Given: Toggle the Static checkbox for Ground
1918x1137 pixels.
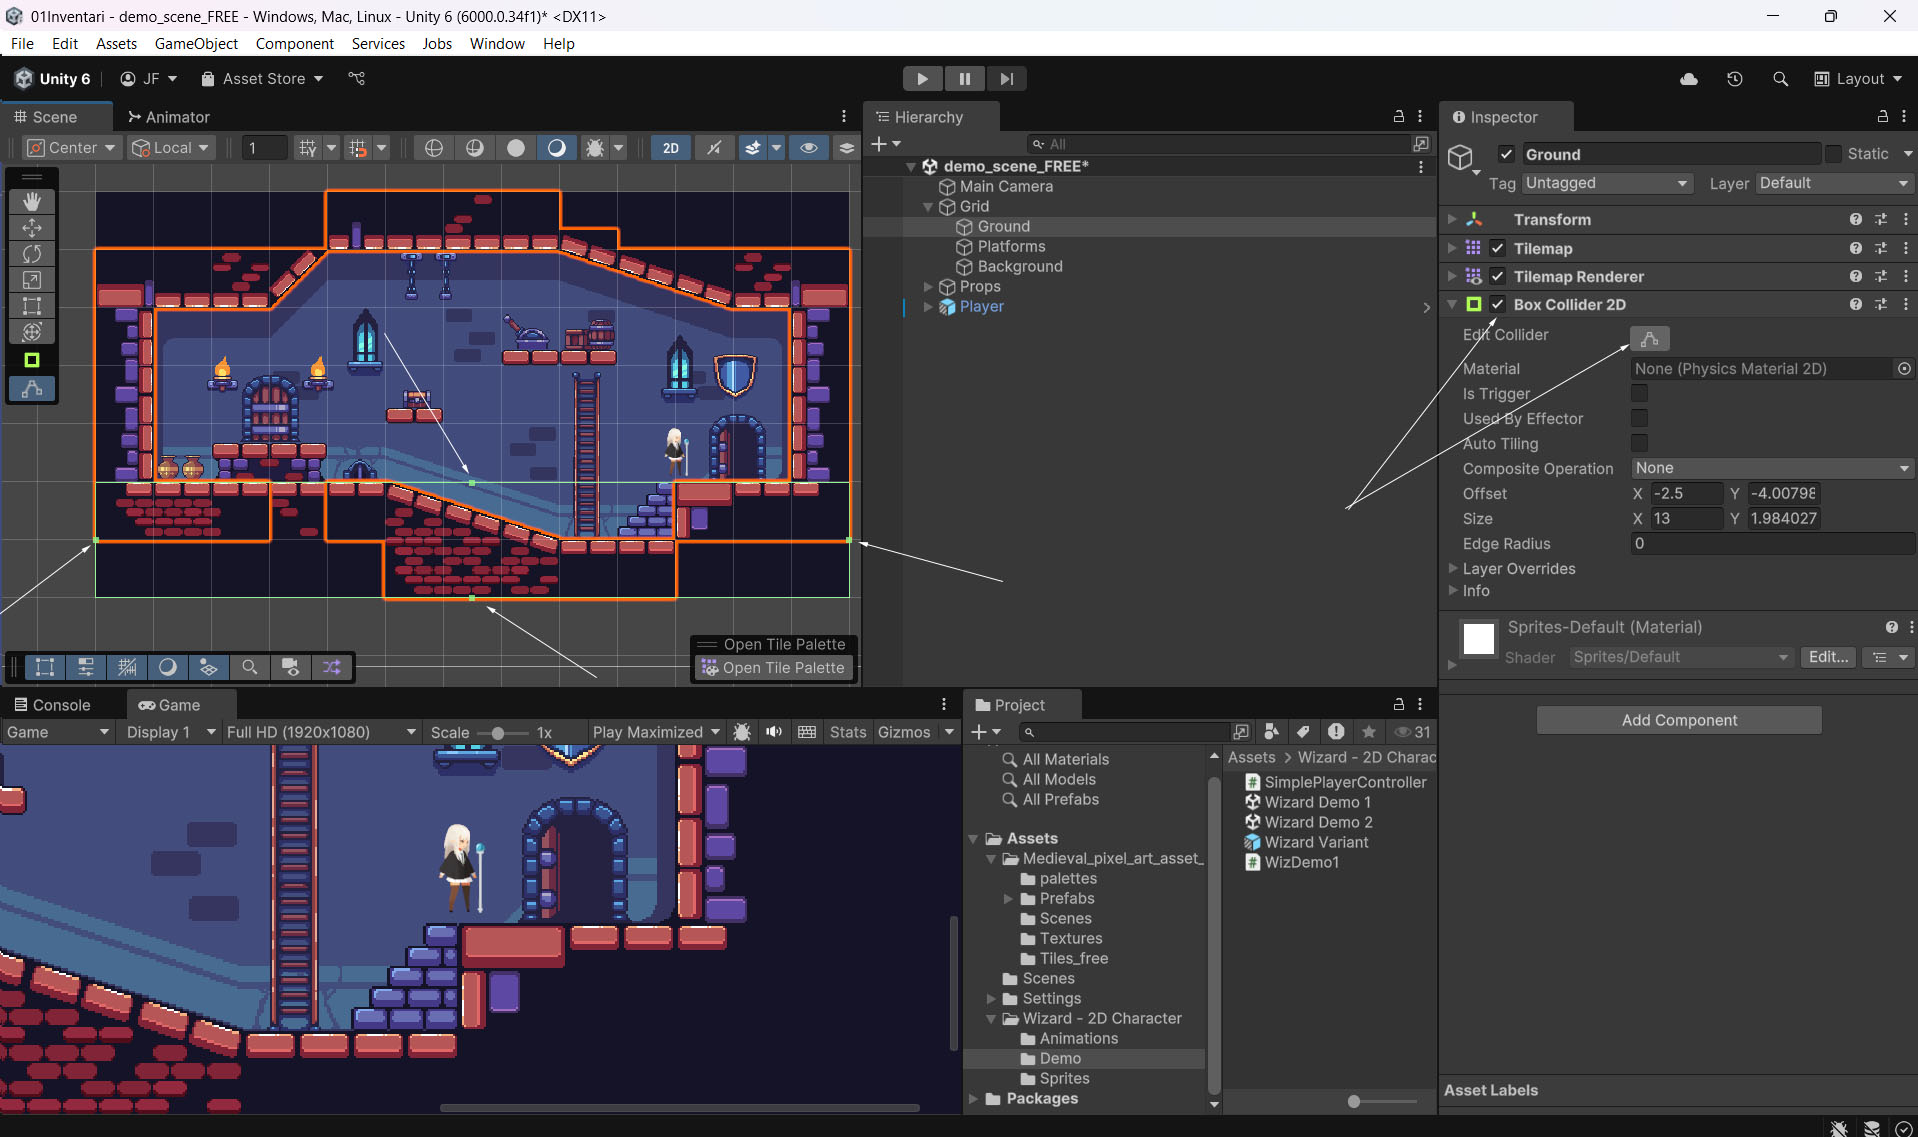Looking at the screenshot, I should [x=1833, y=154].
